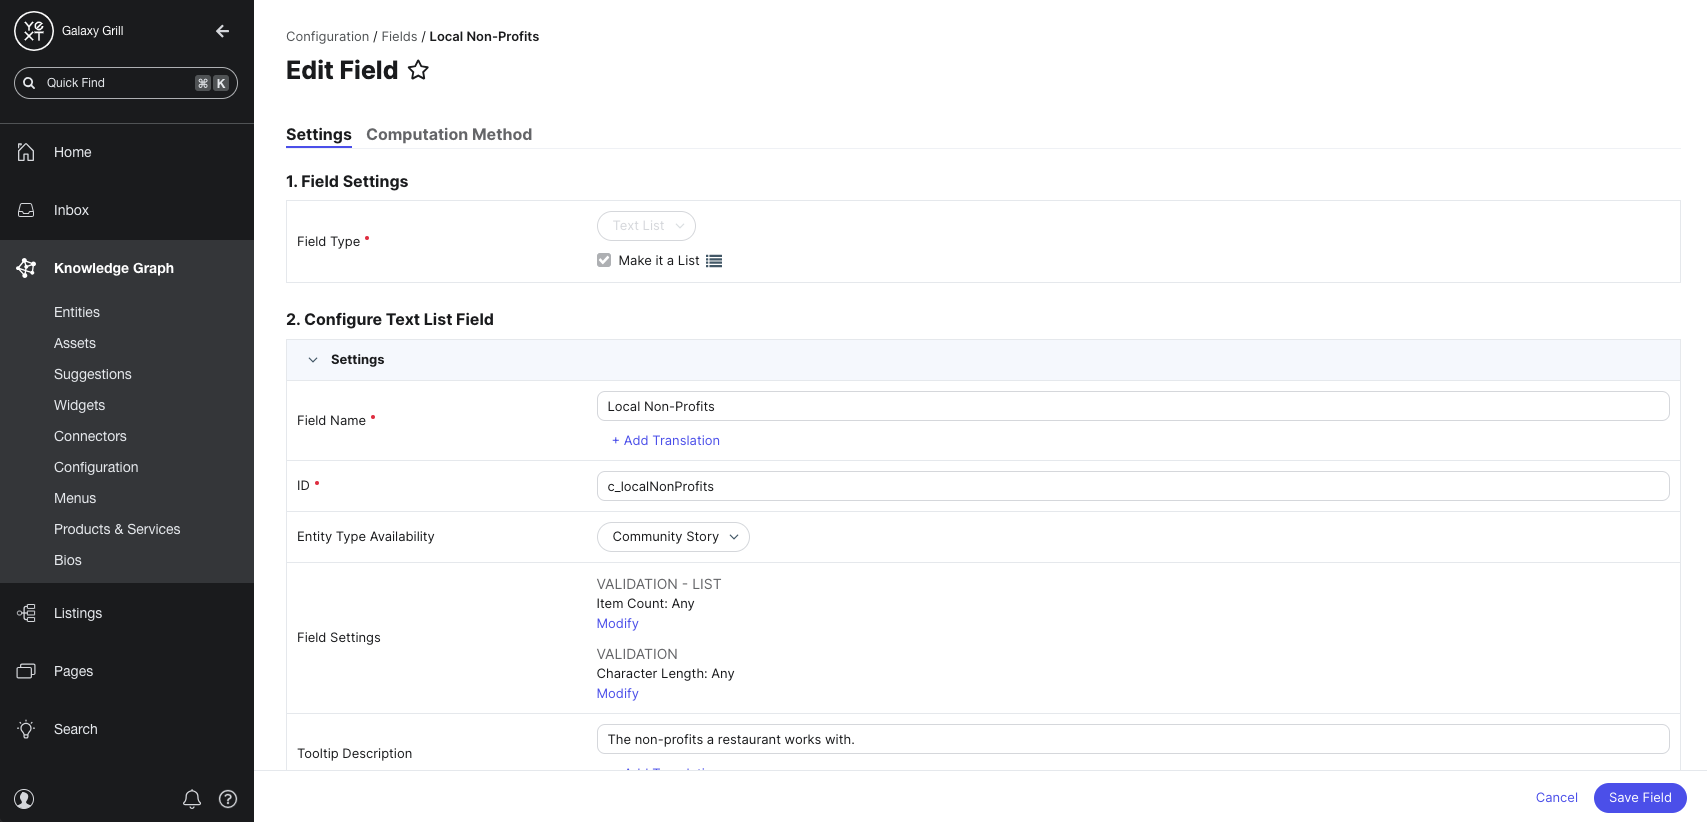Click the Cancel link
Image resolution: width=1707 pixels, height=822 pixels.
point(1556,797)
